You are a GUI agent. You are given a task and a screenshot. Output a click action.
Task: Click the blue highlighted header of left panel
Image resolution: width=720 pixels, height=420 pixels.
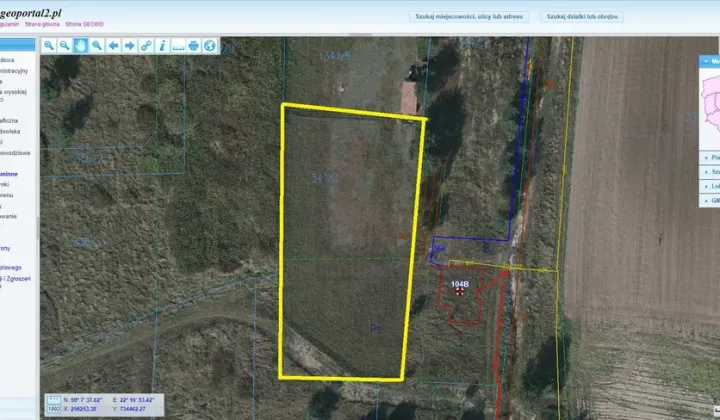point(17,45)
